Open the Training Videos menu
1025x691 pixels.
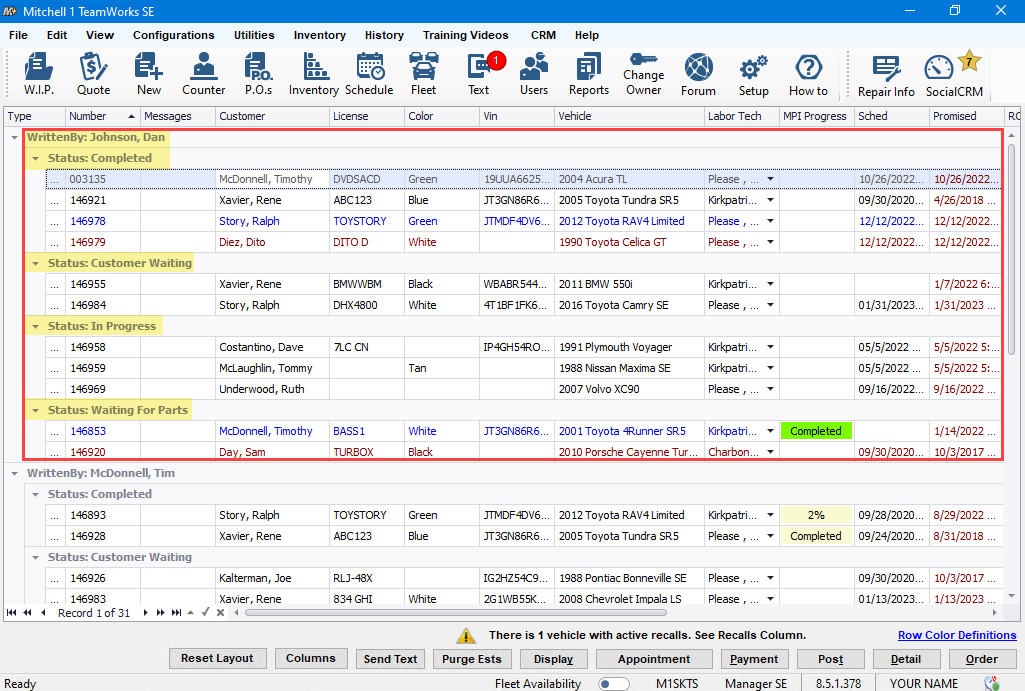465,35
